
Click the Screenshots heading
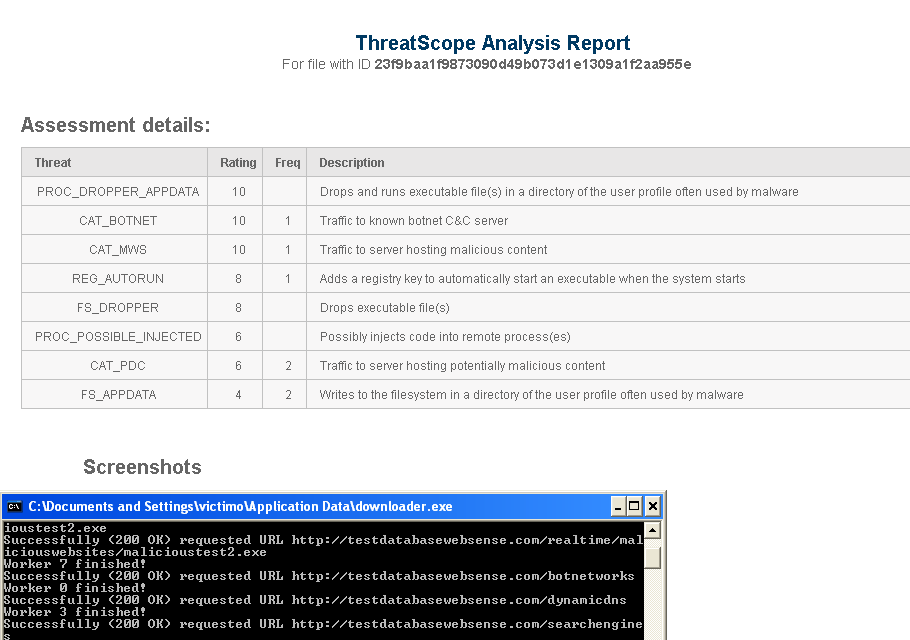click(x=142, y=467)
